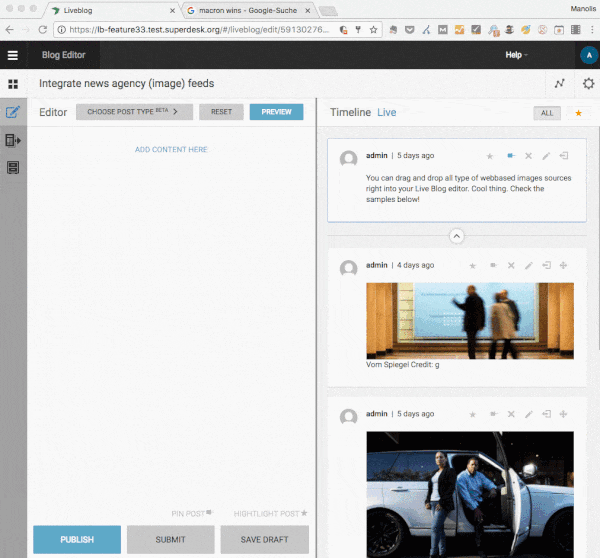
Task: Open the hamburger main menu
Action: (x=13, y=55)
